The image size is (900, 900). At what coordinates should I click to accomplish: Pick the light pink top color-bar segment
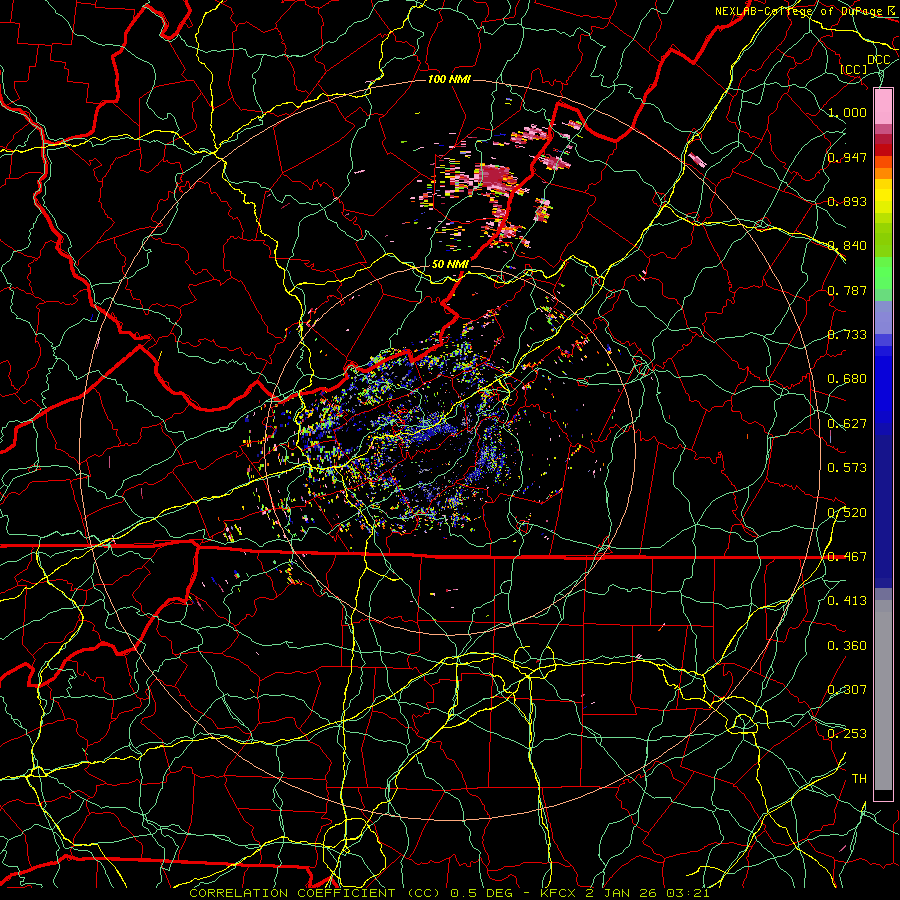click(x=883, y=106)
